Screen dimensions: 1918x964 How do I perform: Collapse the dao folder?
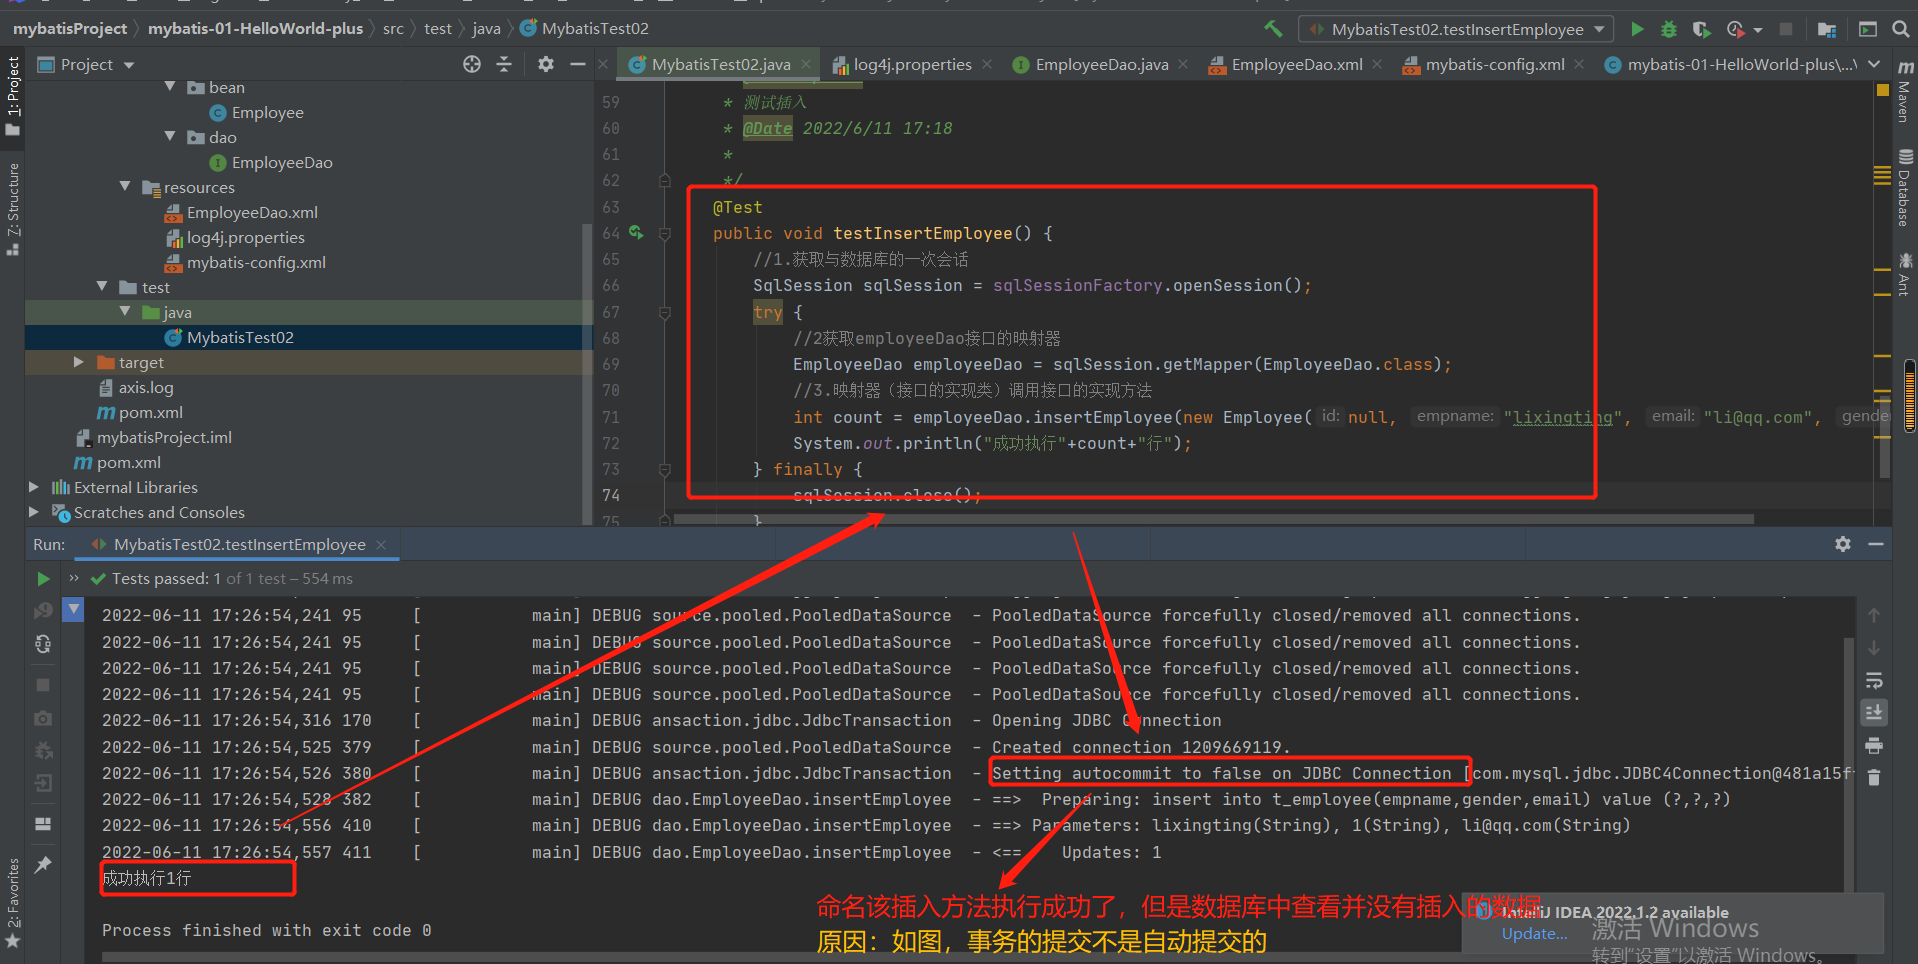[x=170, y=136]
